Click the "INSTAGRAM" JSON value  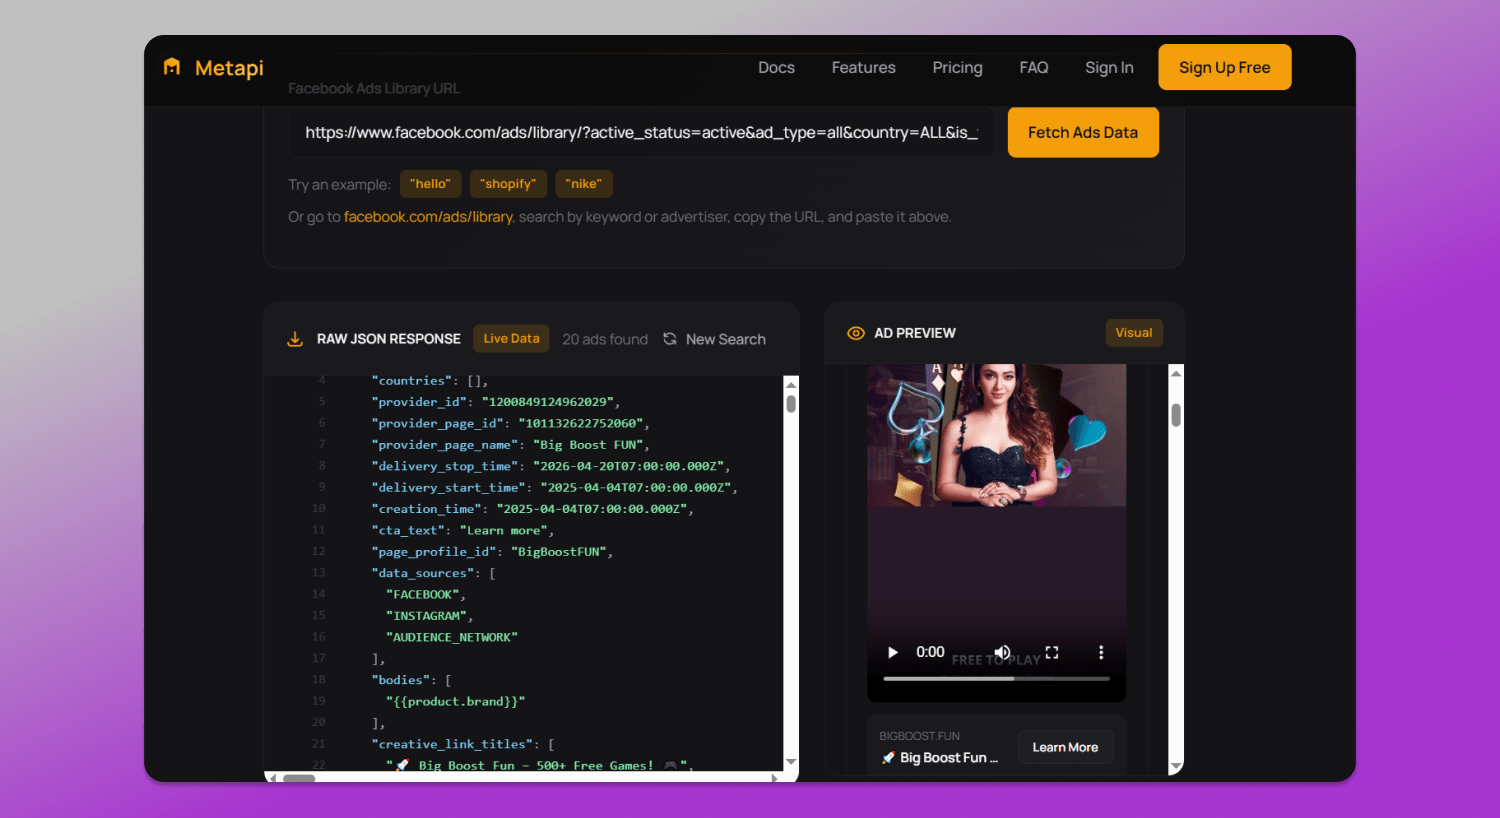pos(429,616)
